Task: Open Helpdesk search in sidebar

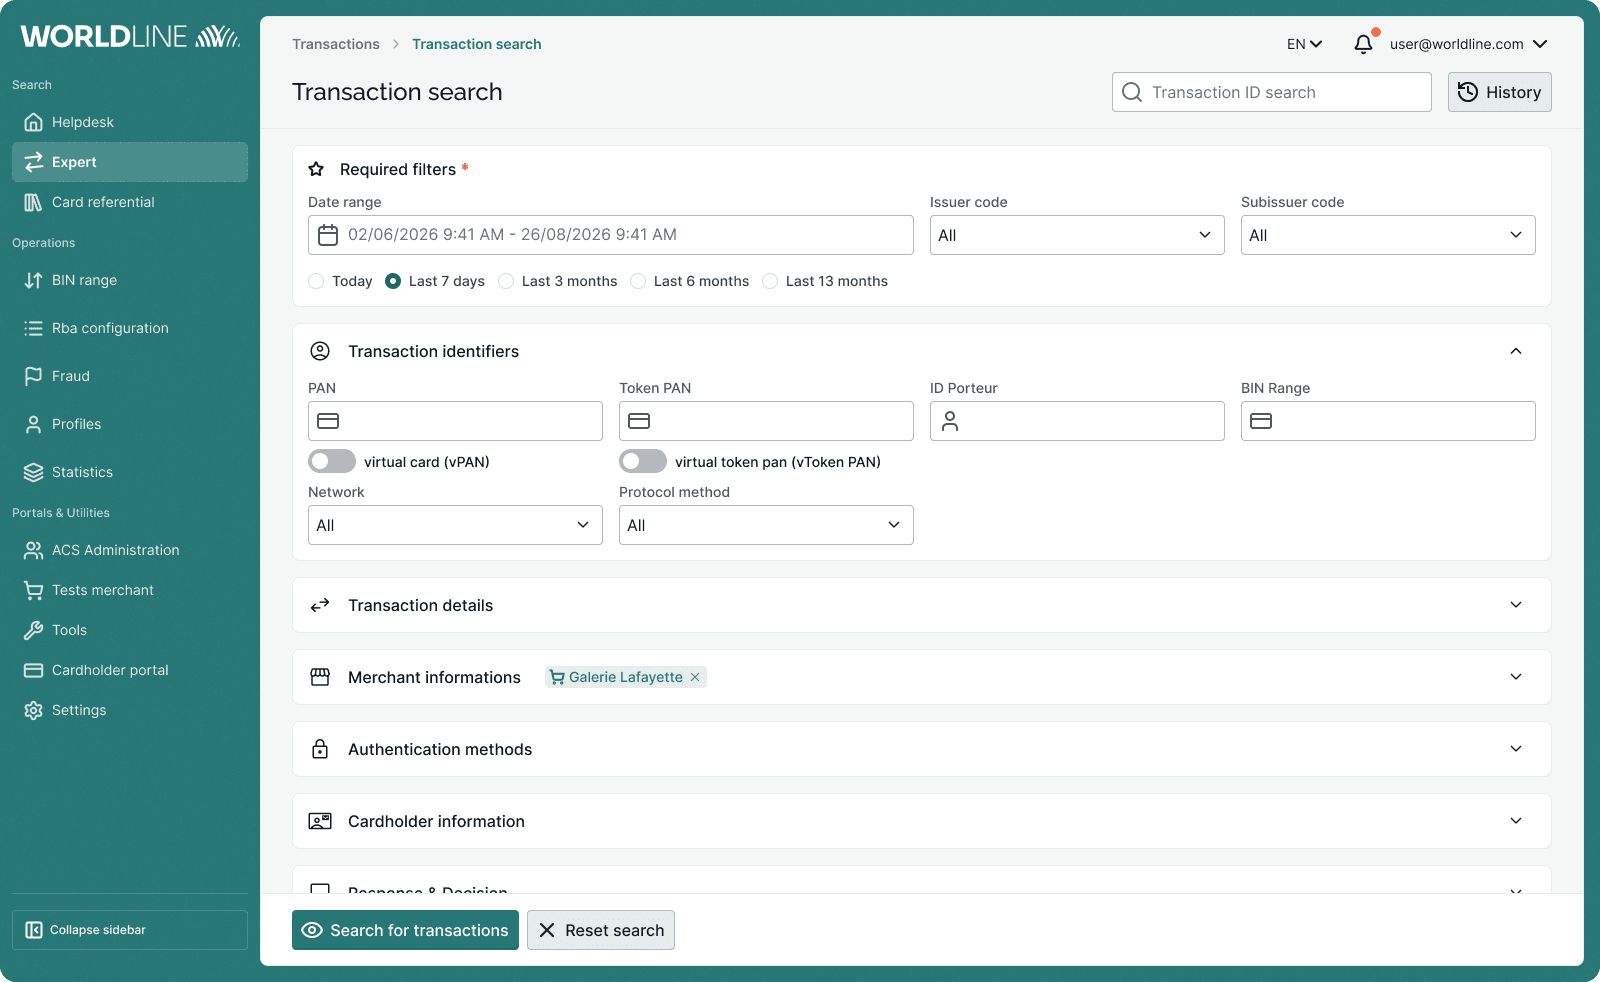Action: tap(130, 122)
